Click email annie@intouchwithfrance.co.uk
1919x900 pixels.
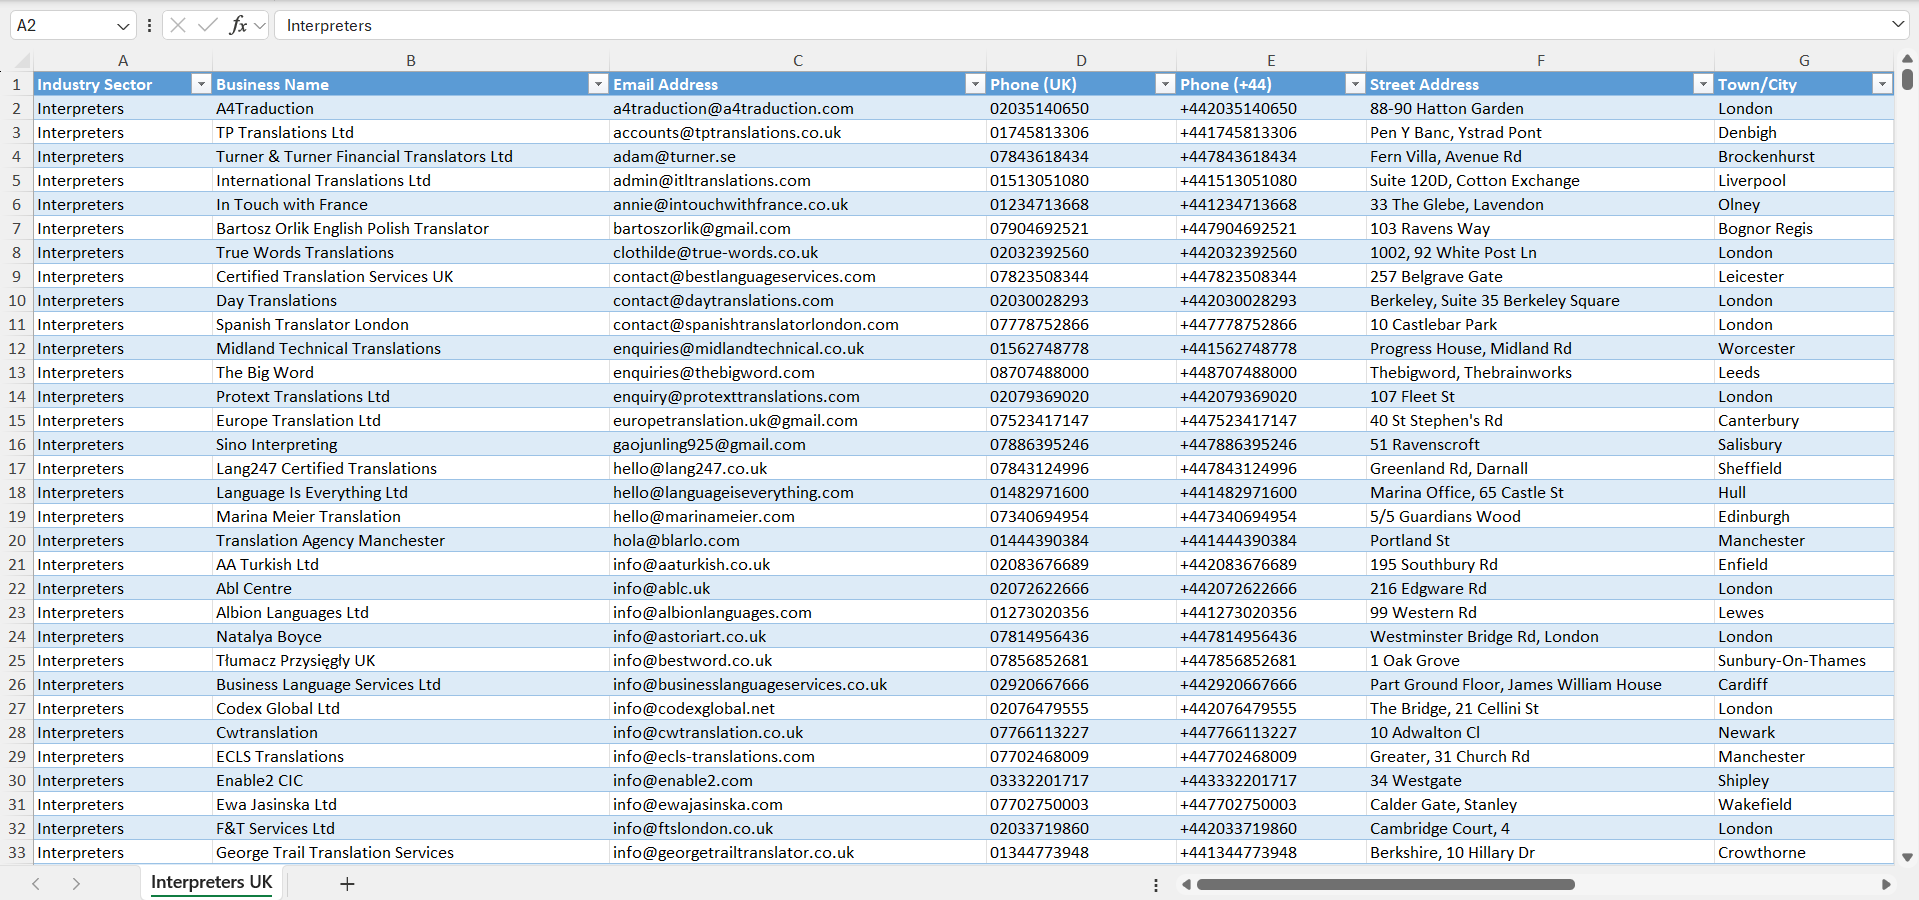[798, 204]
